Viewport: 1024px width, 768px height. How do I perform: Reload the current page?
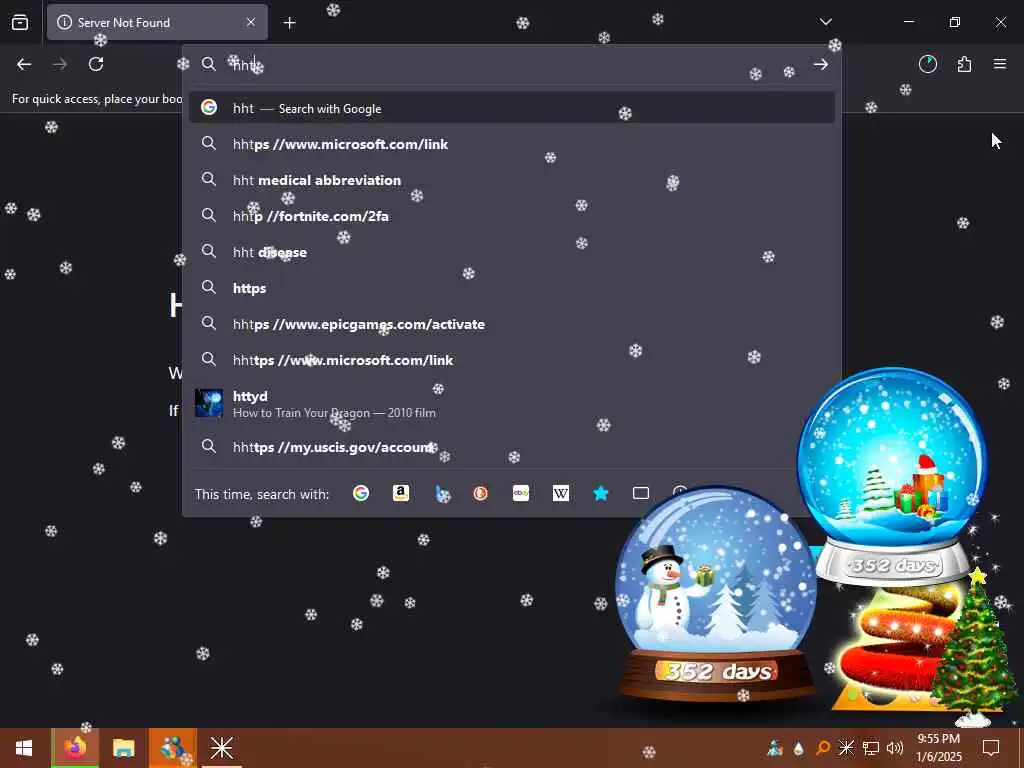(x=96, y=64)
